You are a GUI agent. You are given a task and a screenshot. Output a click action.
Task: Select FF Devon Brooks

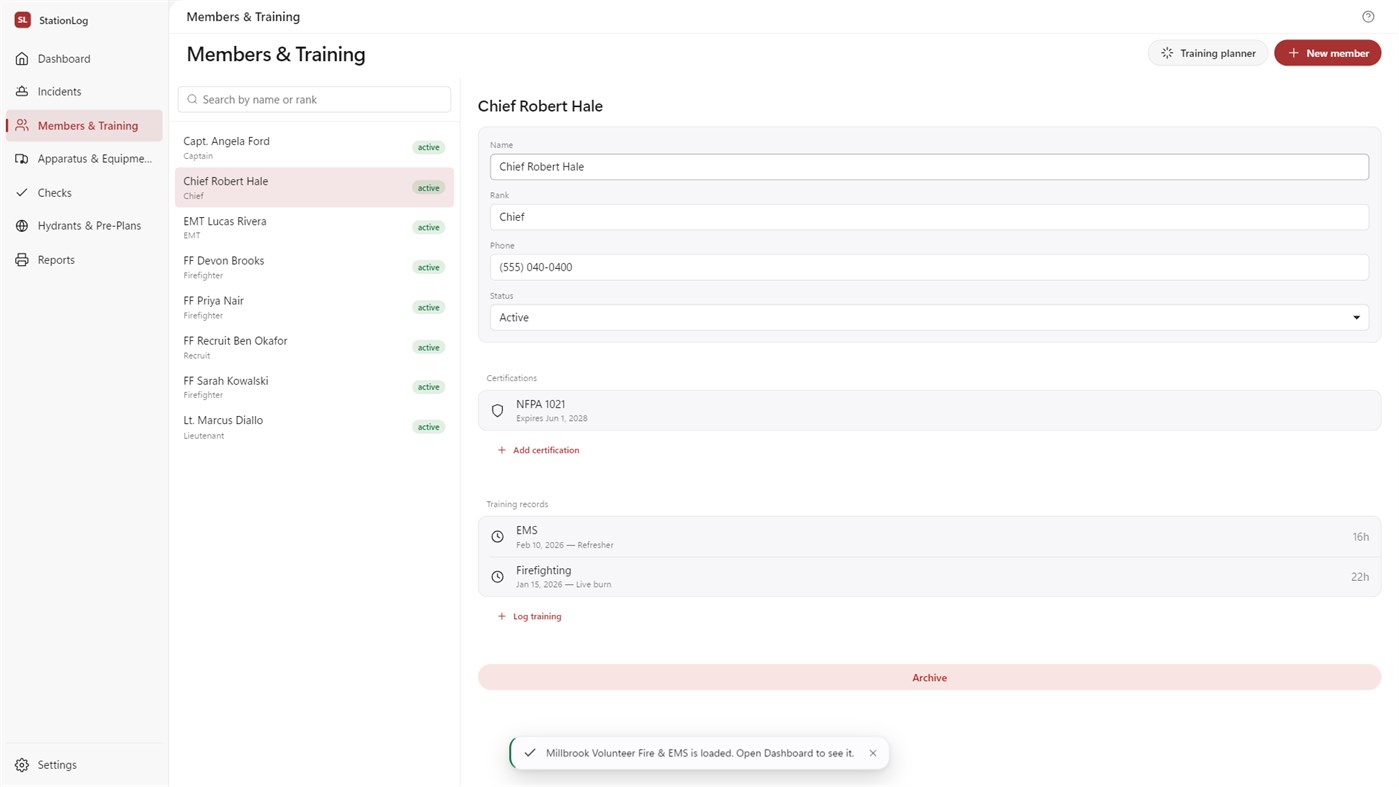pos(314,267)
